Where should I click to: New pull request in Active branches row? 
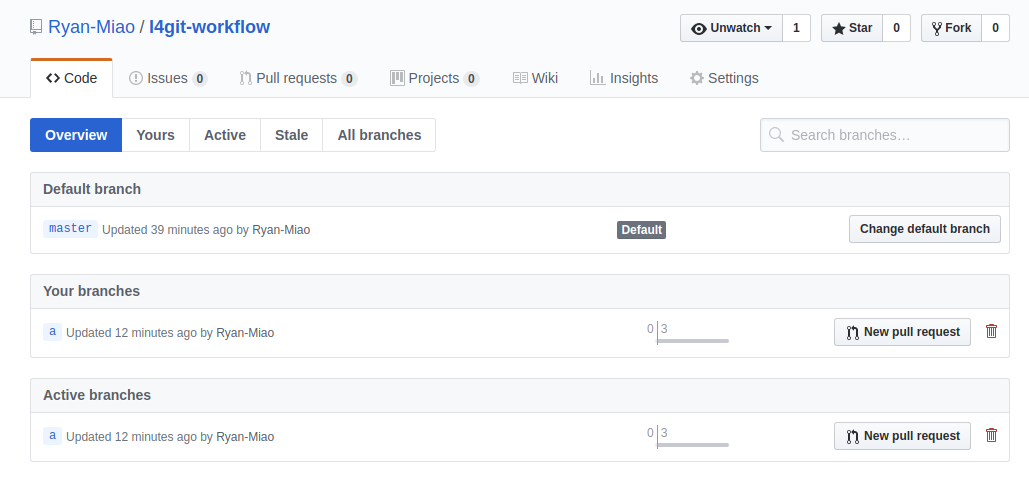coord(902,436)
